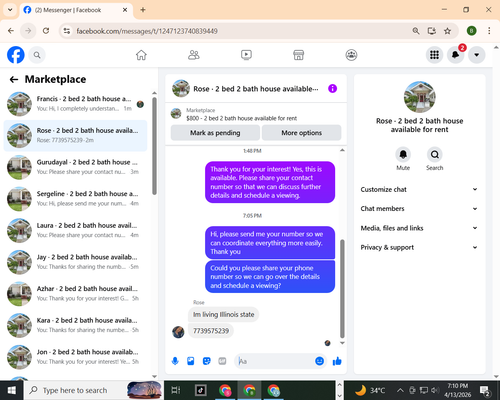Click Rose listing profile picture in right panel
The image size is (500, 400).
coord(419,97)
